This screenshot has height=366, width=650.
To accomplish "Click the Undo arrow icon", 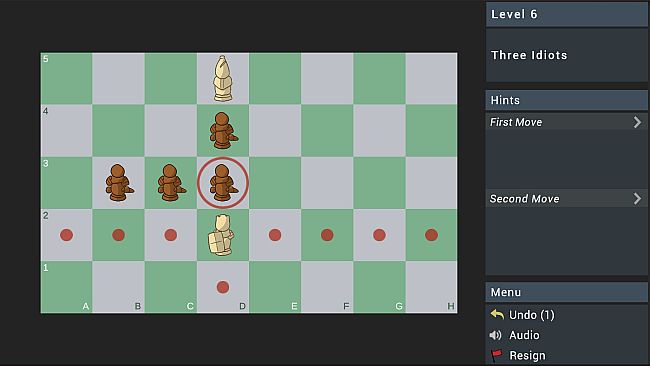I will [497, 315].
